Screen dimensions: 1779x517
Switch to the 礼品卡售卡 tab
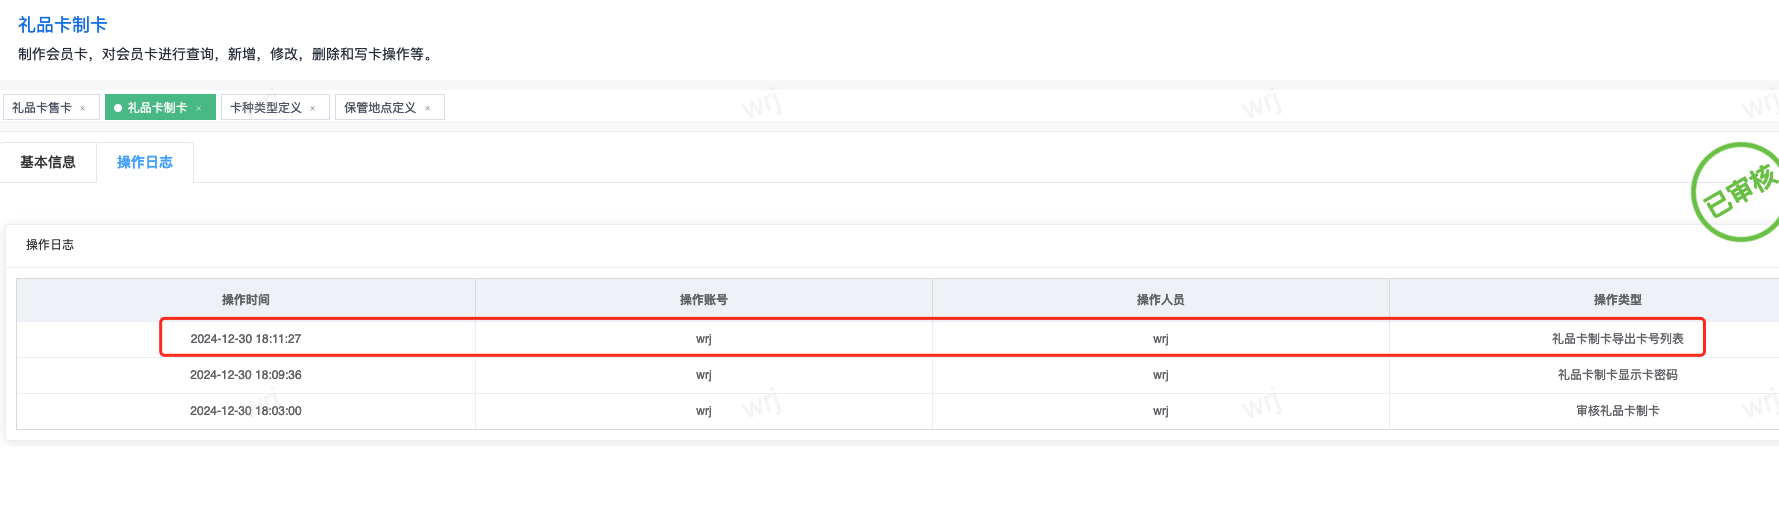[42, 108]
